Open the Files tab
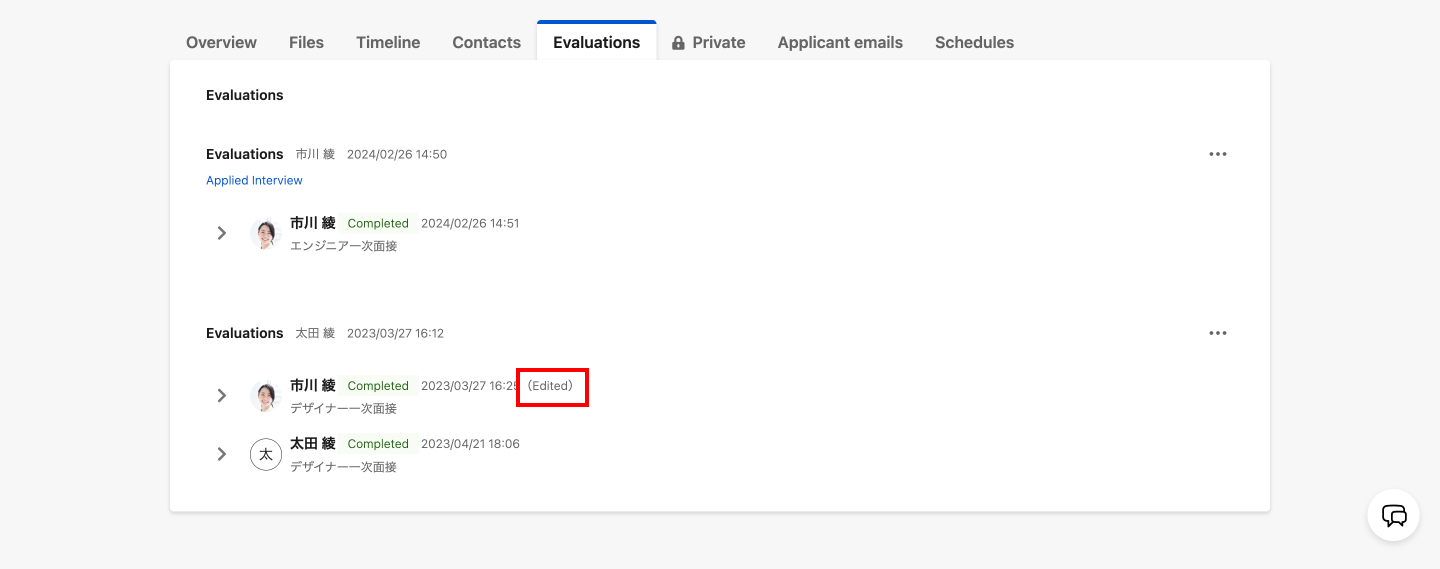The width and height of the screenshot is (1440, 569). [x=306, y=42]
